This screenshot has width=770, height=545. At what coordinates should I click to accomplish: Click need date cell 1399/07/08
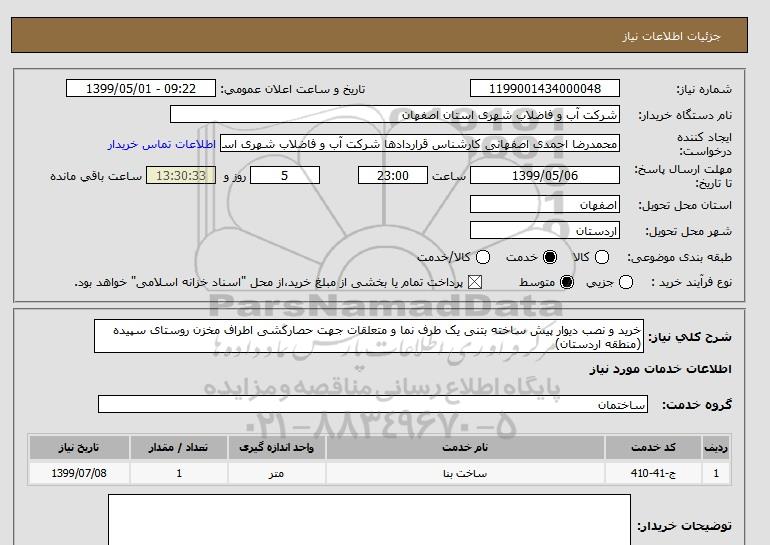click(x=79, y=473)
